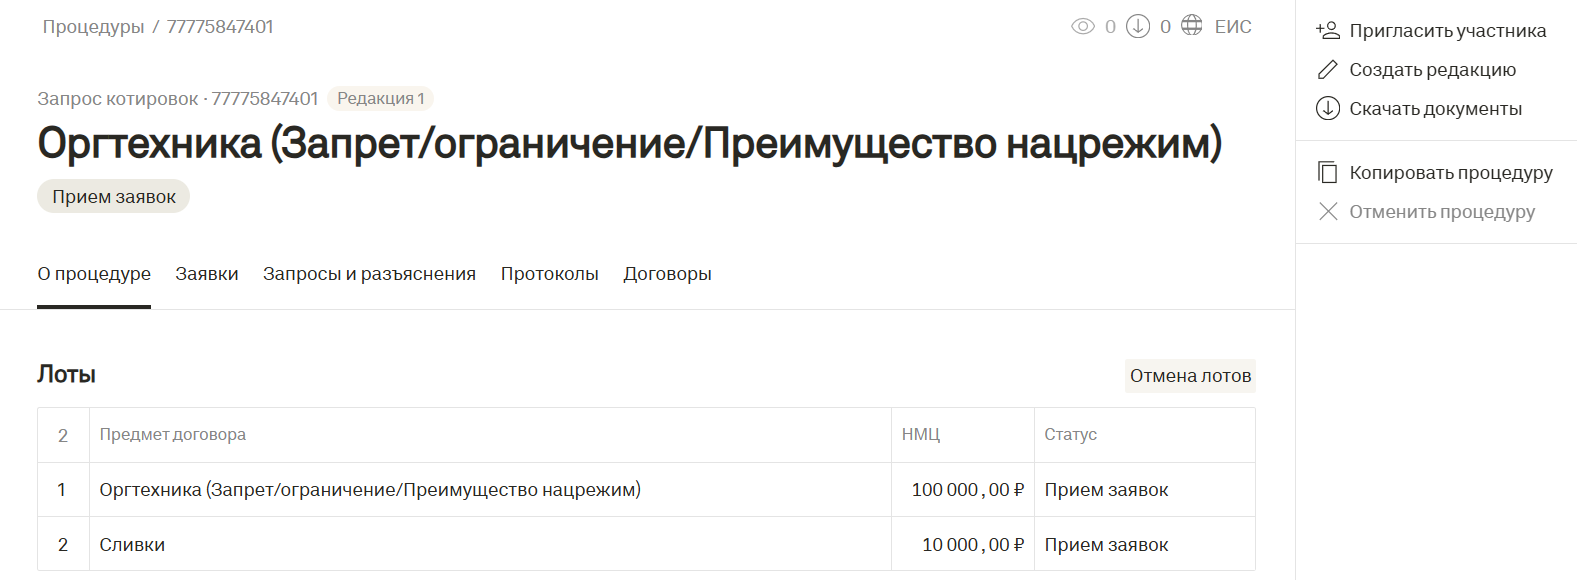The width and height of the screenshot is (1577, 580).
Task: Go to the Договоры tab
Action: pos(667,274)
